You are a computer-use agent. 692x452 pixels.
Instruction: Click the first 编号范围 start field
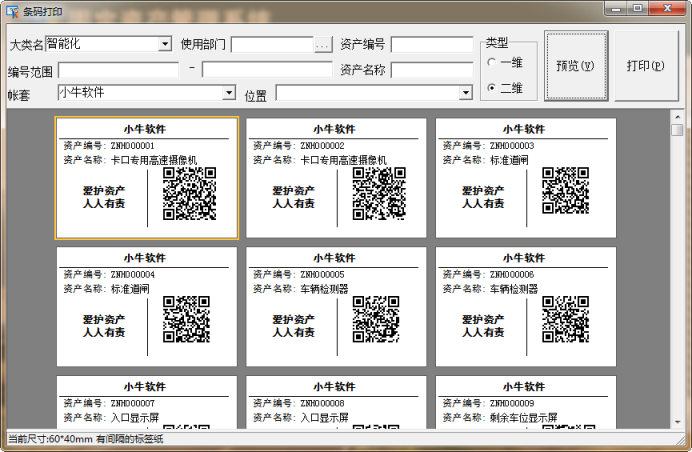point(118,70)
